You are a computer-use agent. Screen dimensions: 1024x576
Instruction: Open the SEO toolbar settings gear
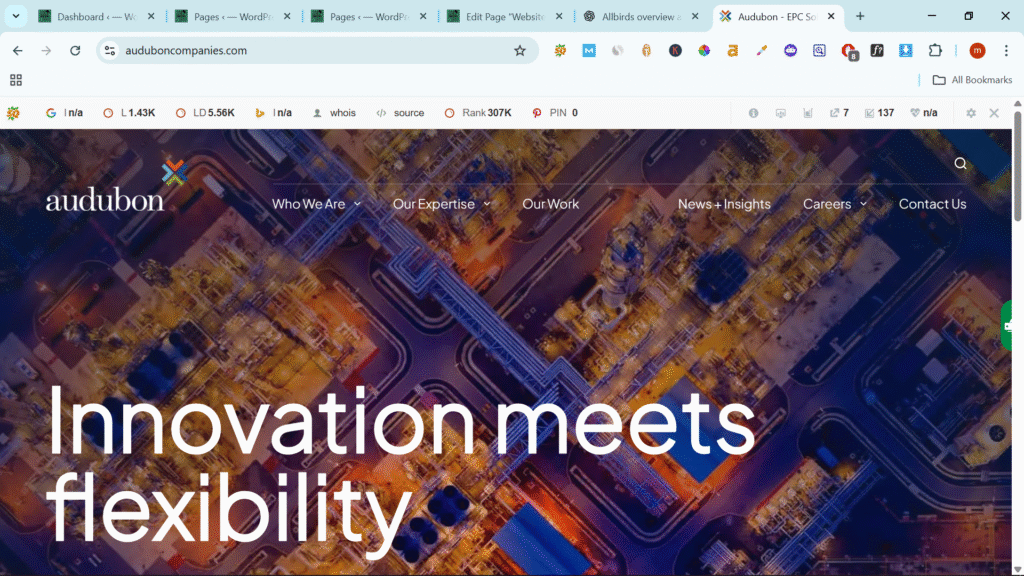coord(970,113)
